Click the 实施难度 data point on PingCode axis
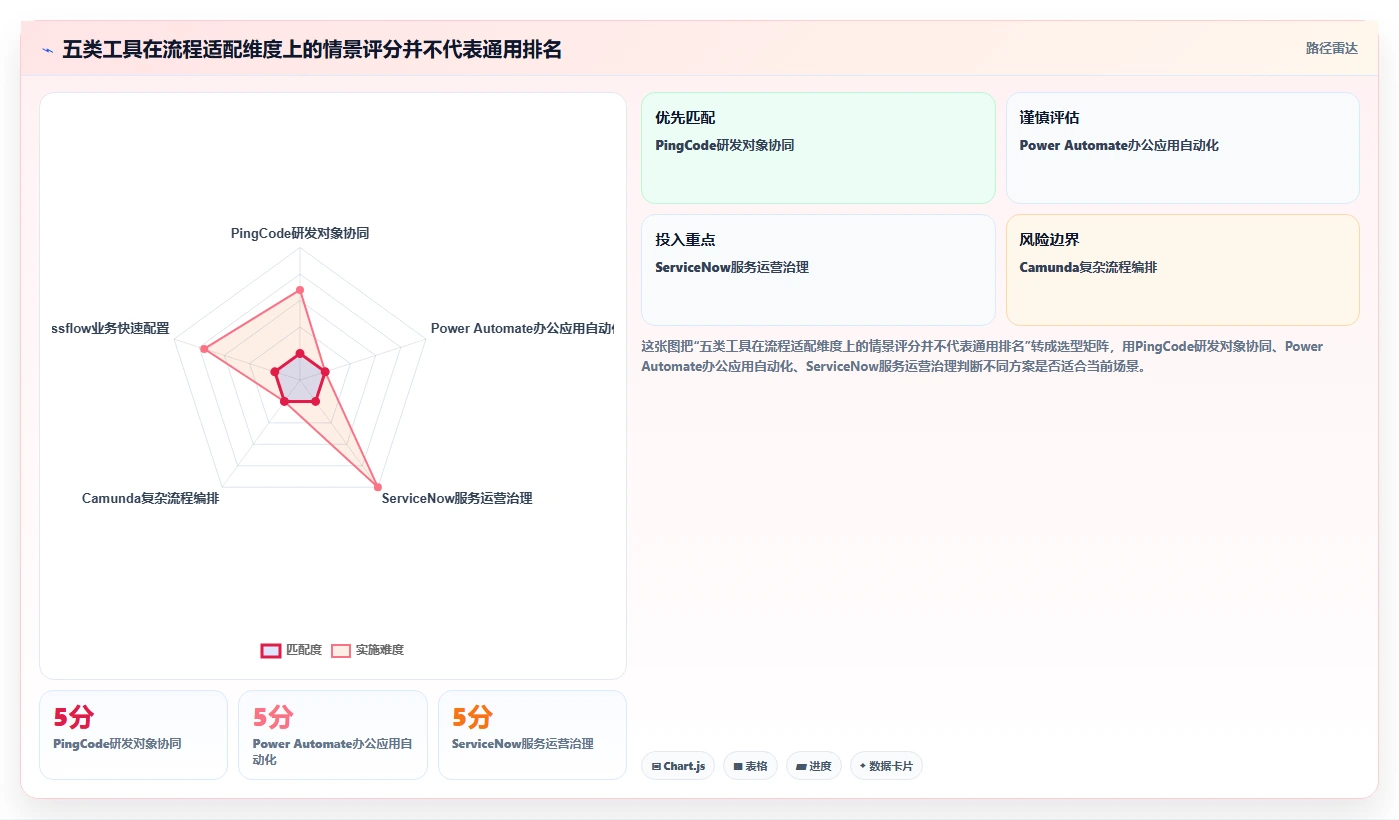 (x=300, y=290)
